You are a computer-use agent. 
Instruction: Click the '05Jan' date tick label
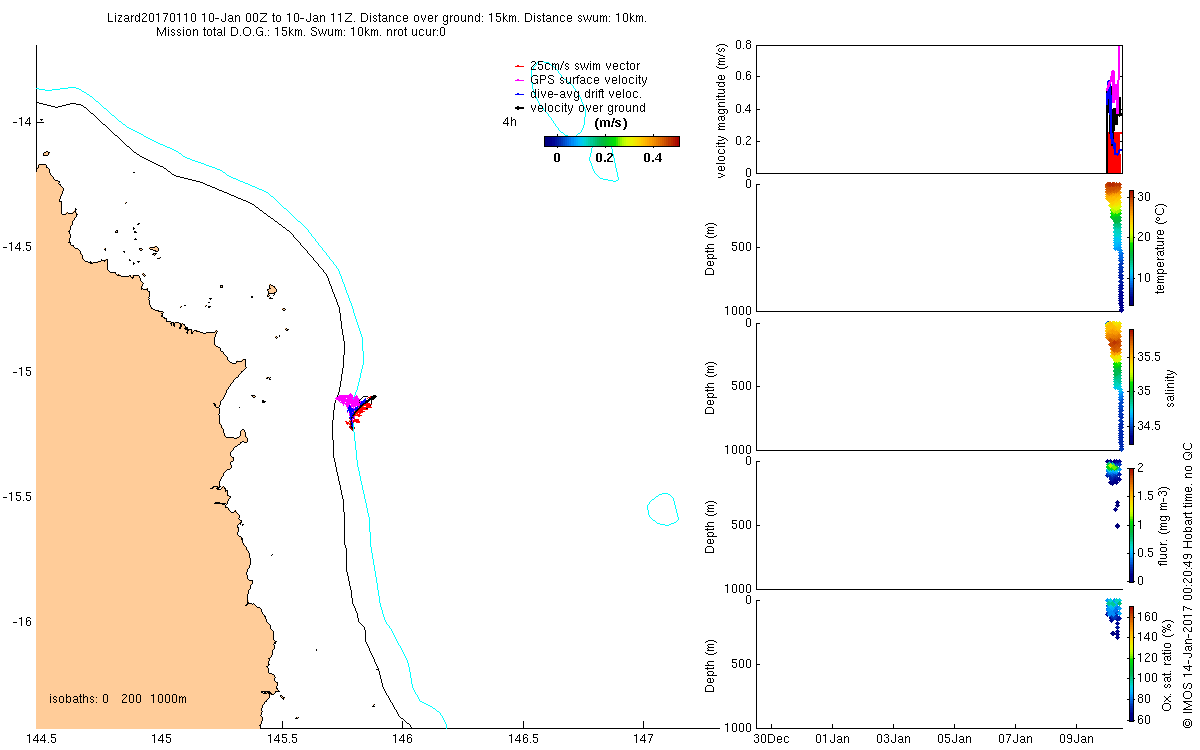954,740
